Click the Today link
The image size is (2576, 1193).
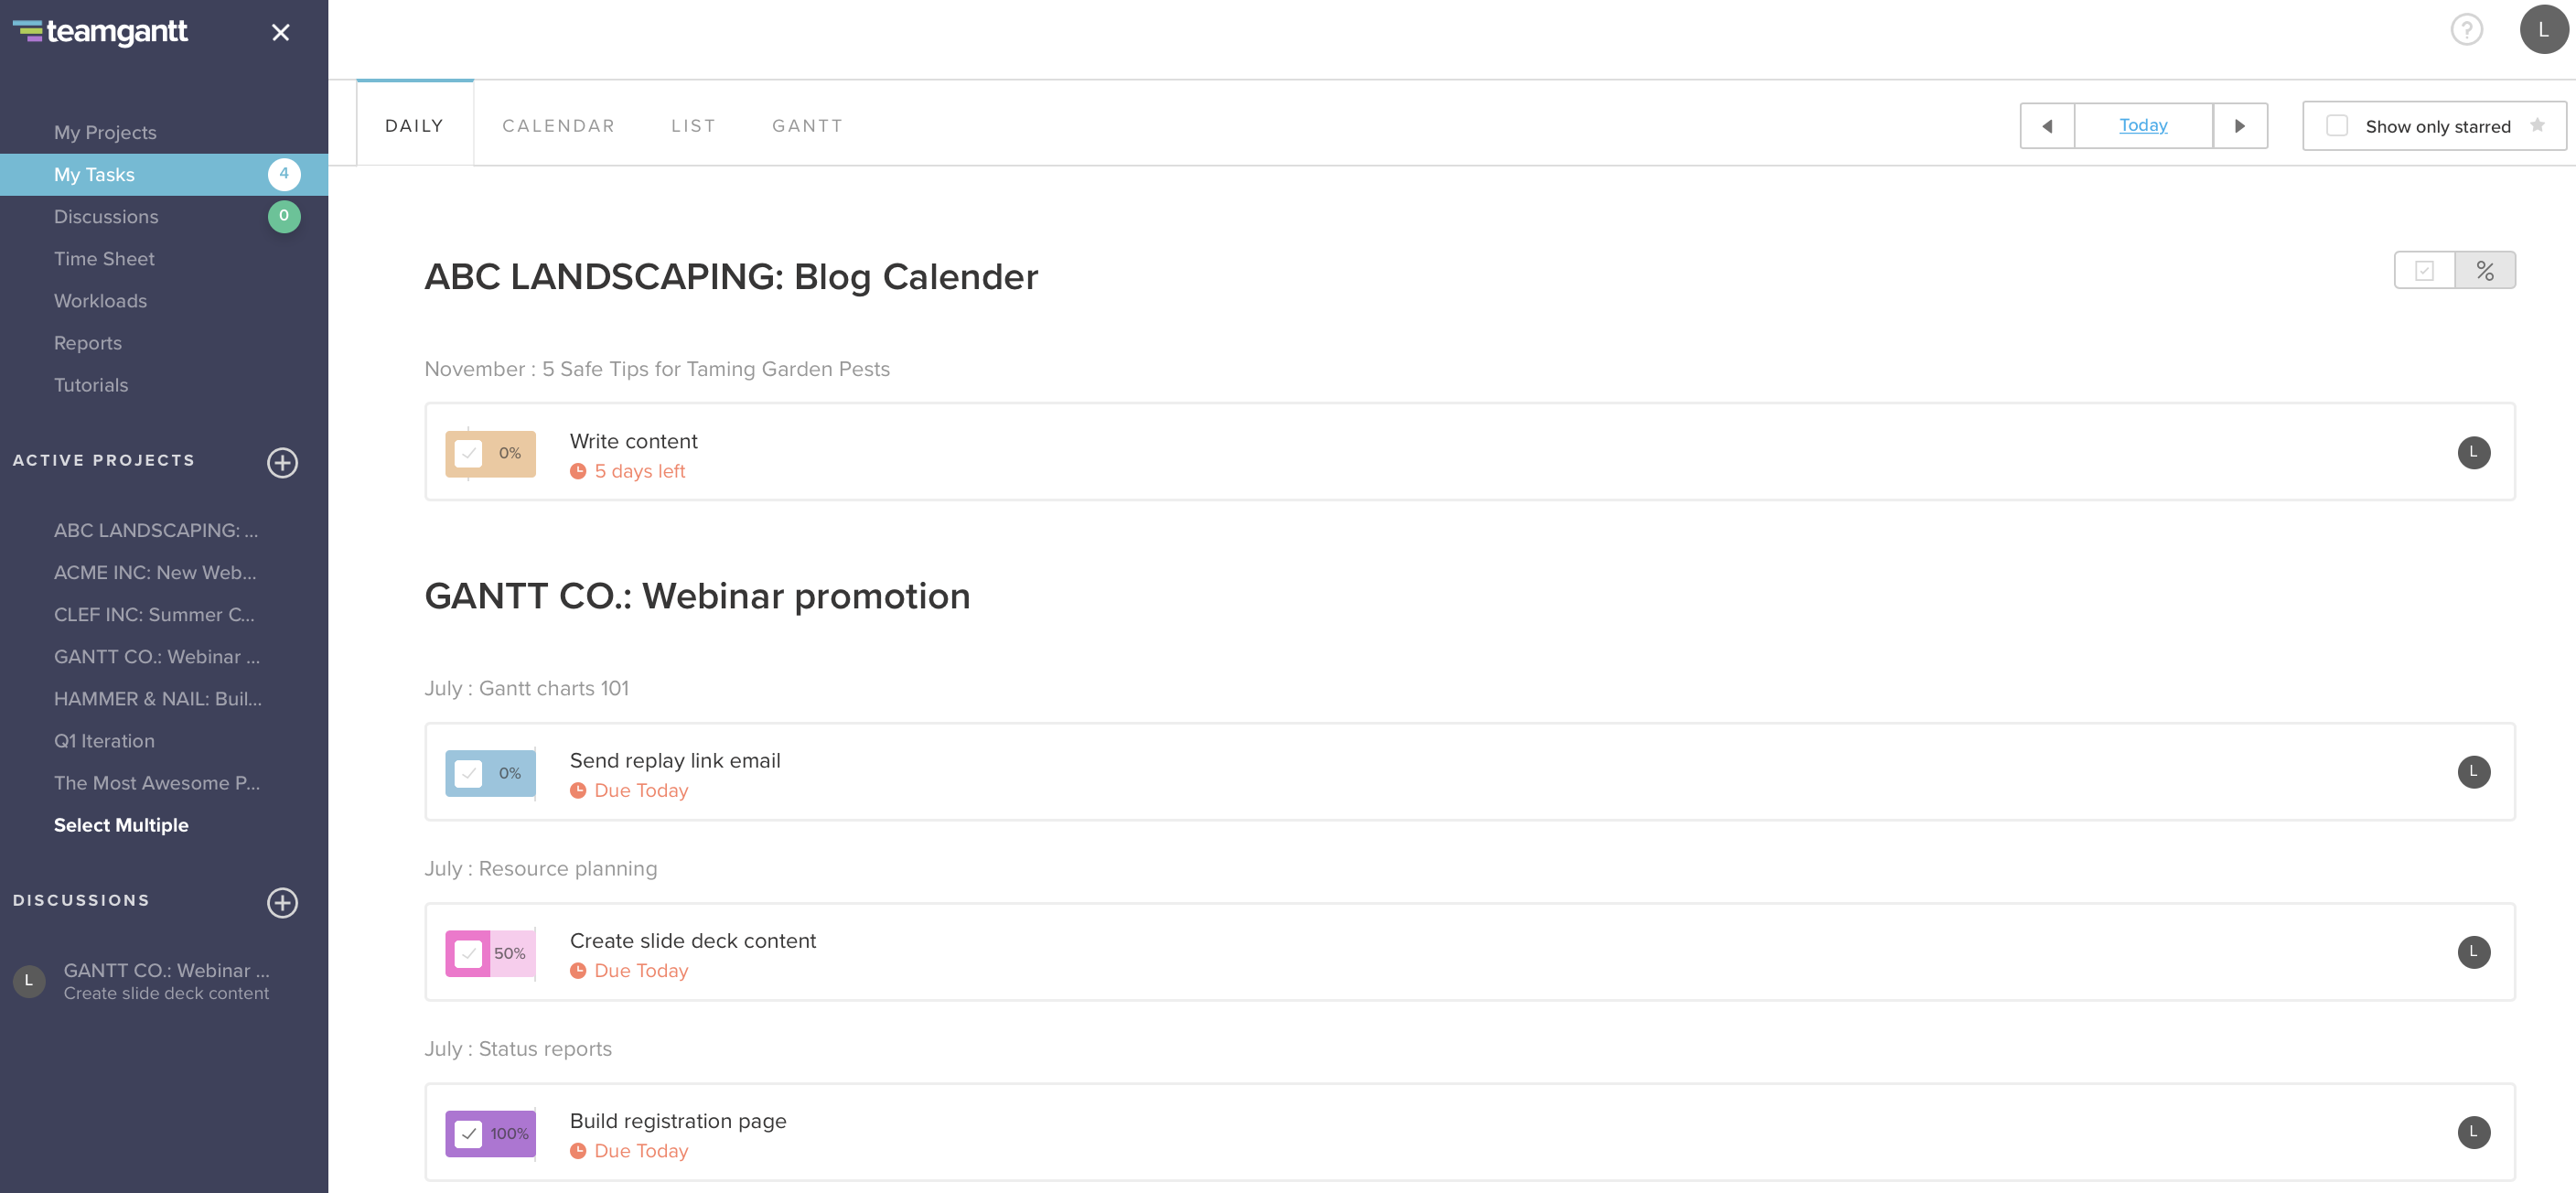pyautogui.click(x=2142, y=125)
